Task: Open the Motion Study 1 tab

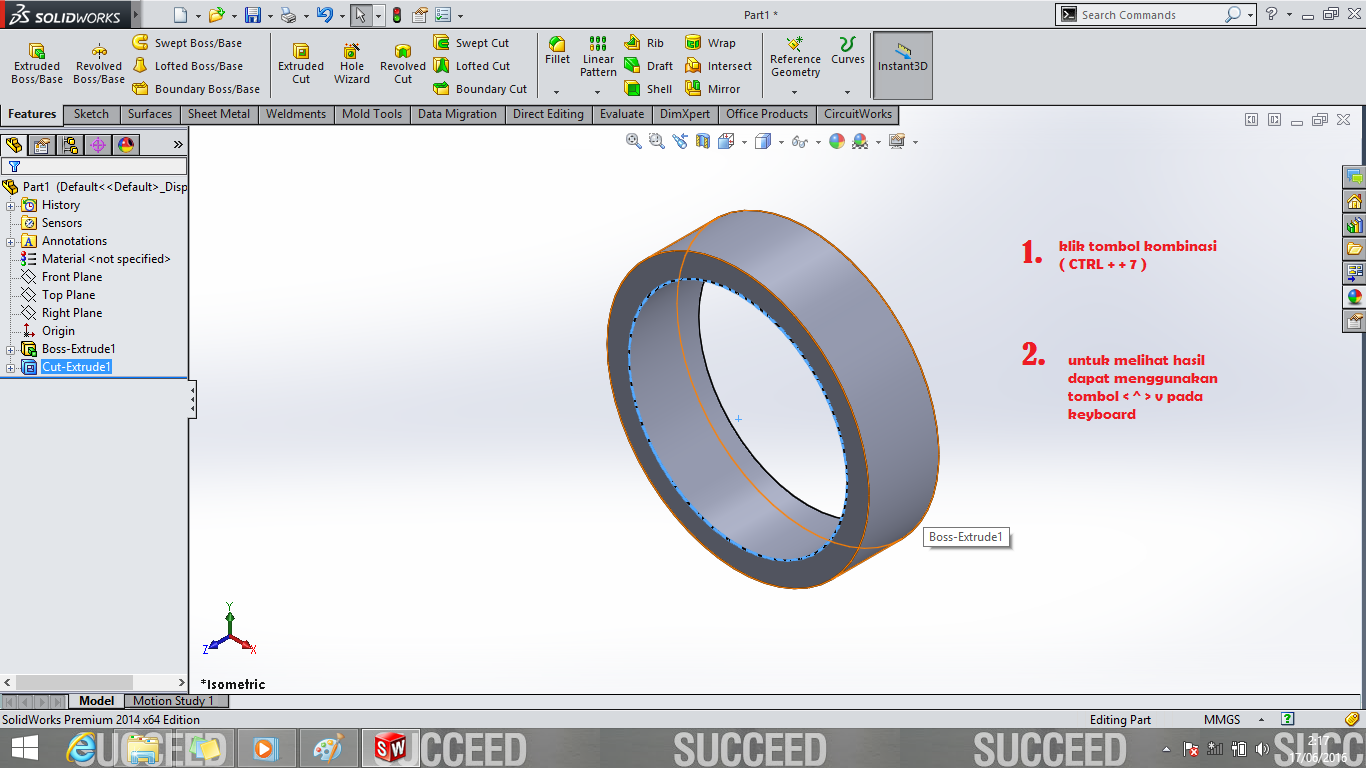Action: pos(175,700)
